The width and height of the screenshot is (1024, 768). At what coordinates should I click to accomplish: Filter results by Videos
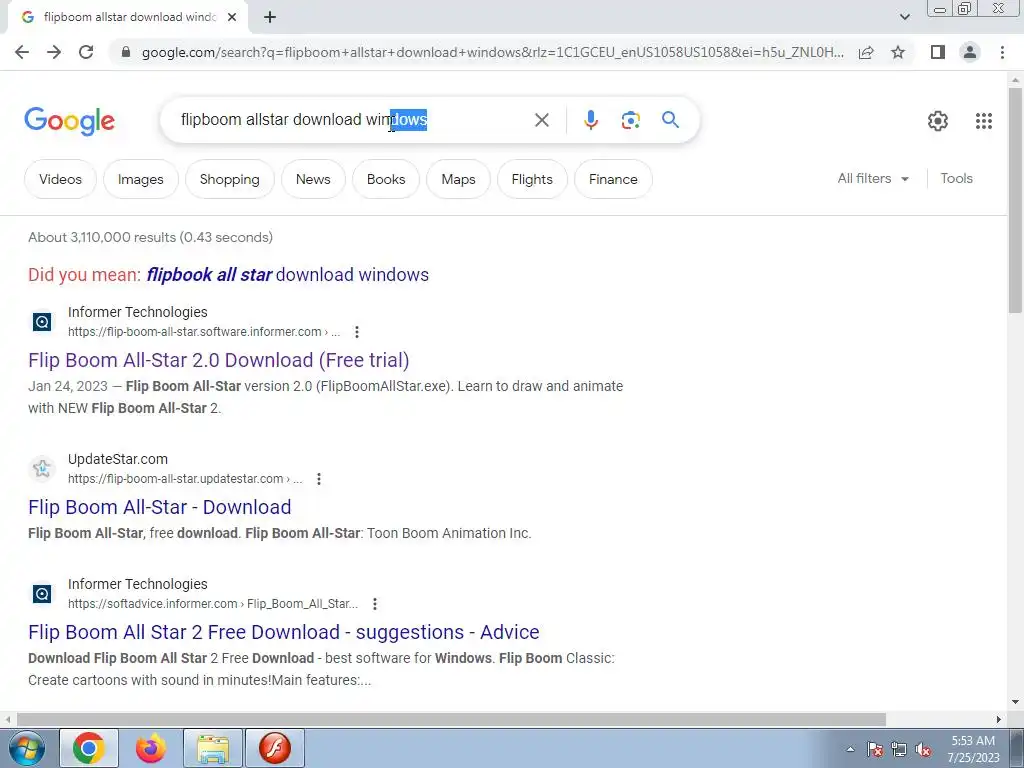coord(60,179)
